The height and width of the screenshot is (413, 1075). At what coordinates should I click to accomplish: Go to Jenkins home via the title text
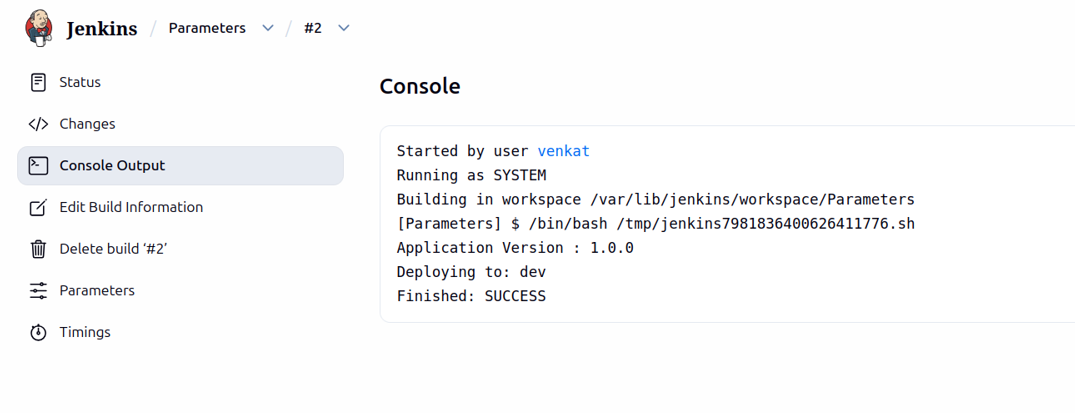click(x=102, y=29)
